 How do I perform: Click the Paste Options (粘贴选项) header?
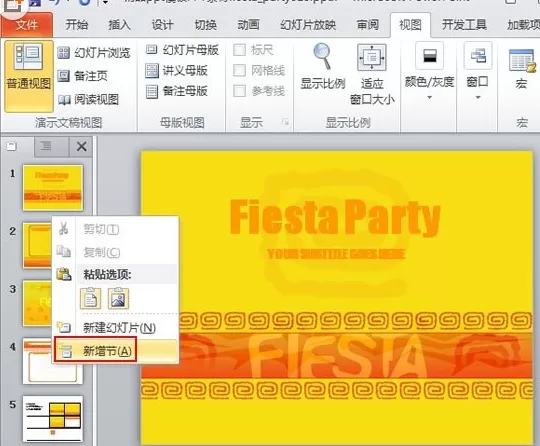(x=107, y=274)
